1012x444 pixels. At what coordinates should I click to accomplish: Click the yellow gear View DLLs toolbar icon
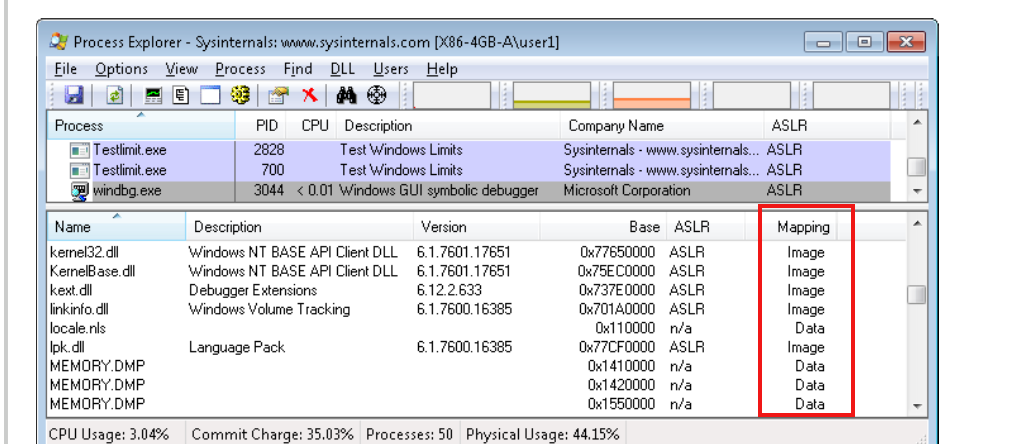(240, 96)
